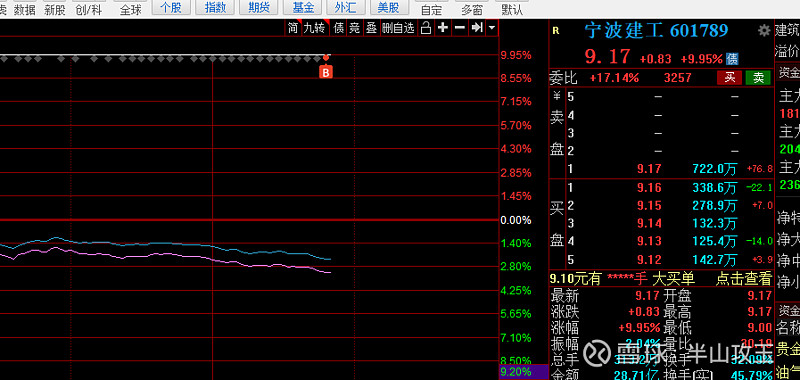Click the red B buy marker on chart

[326, 72]
